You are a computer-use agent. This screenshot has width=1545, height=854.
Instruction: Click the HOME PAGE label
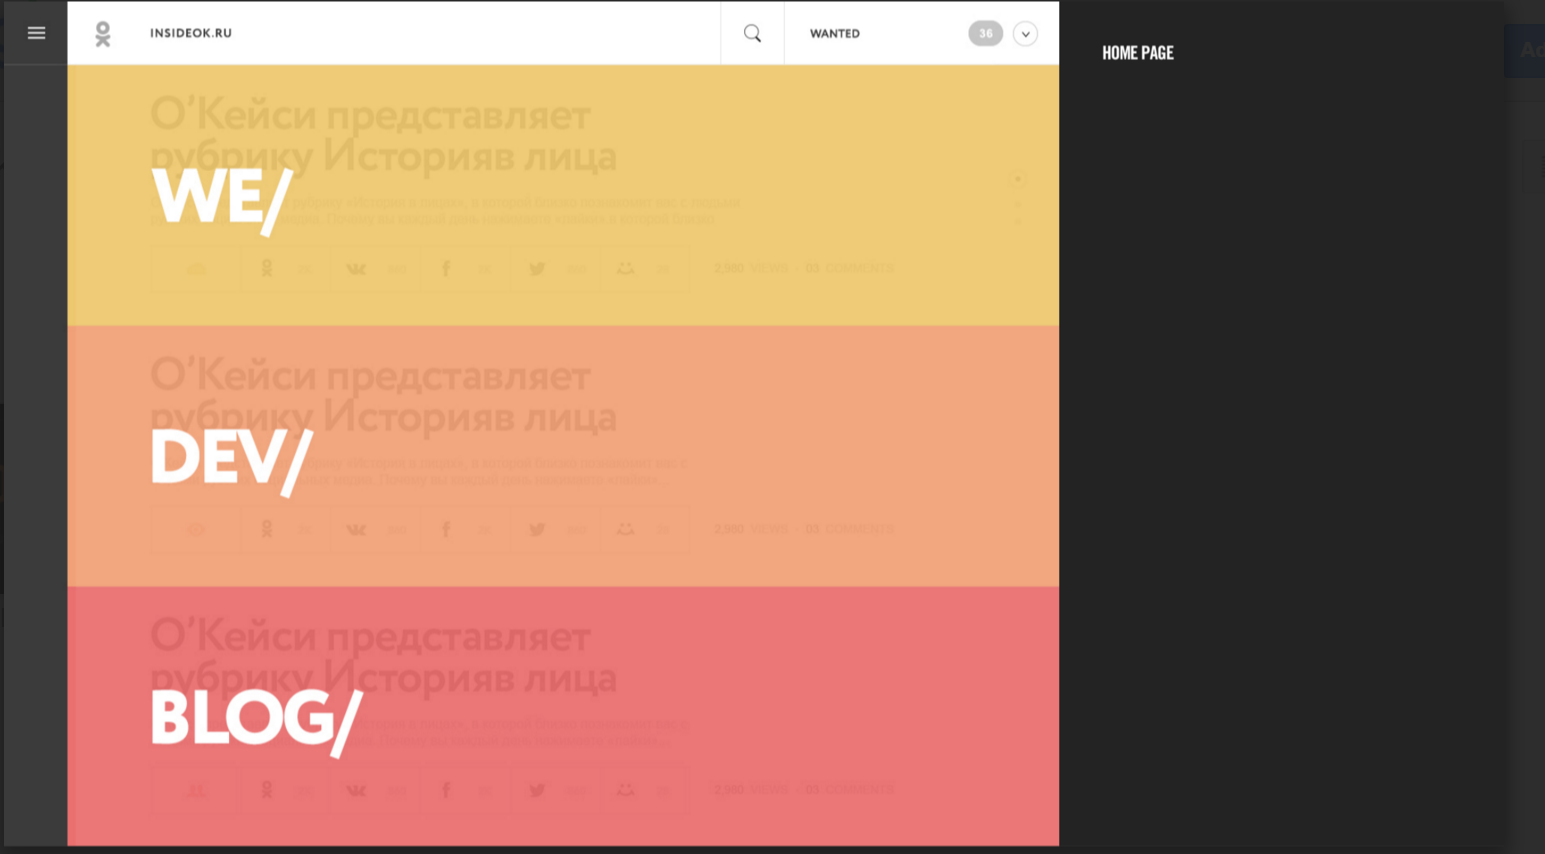[x=1137, y=53]
